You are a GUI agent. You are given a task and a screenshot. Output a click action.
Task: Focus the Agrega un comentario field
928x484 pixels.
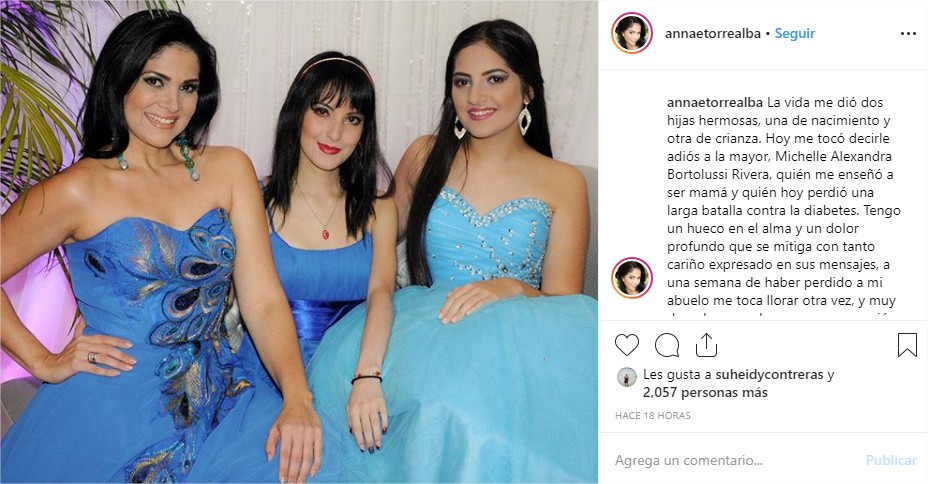(x=734, y=460)
